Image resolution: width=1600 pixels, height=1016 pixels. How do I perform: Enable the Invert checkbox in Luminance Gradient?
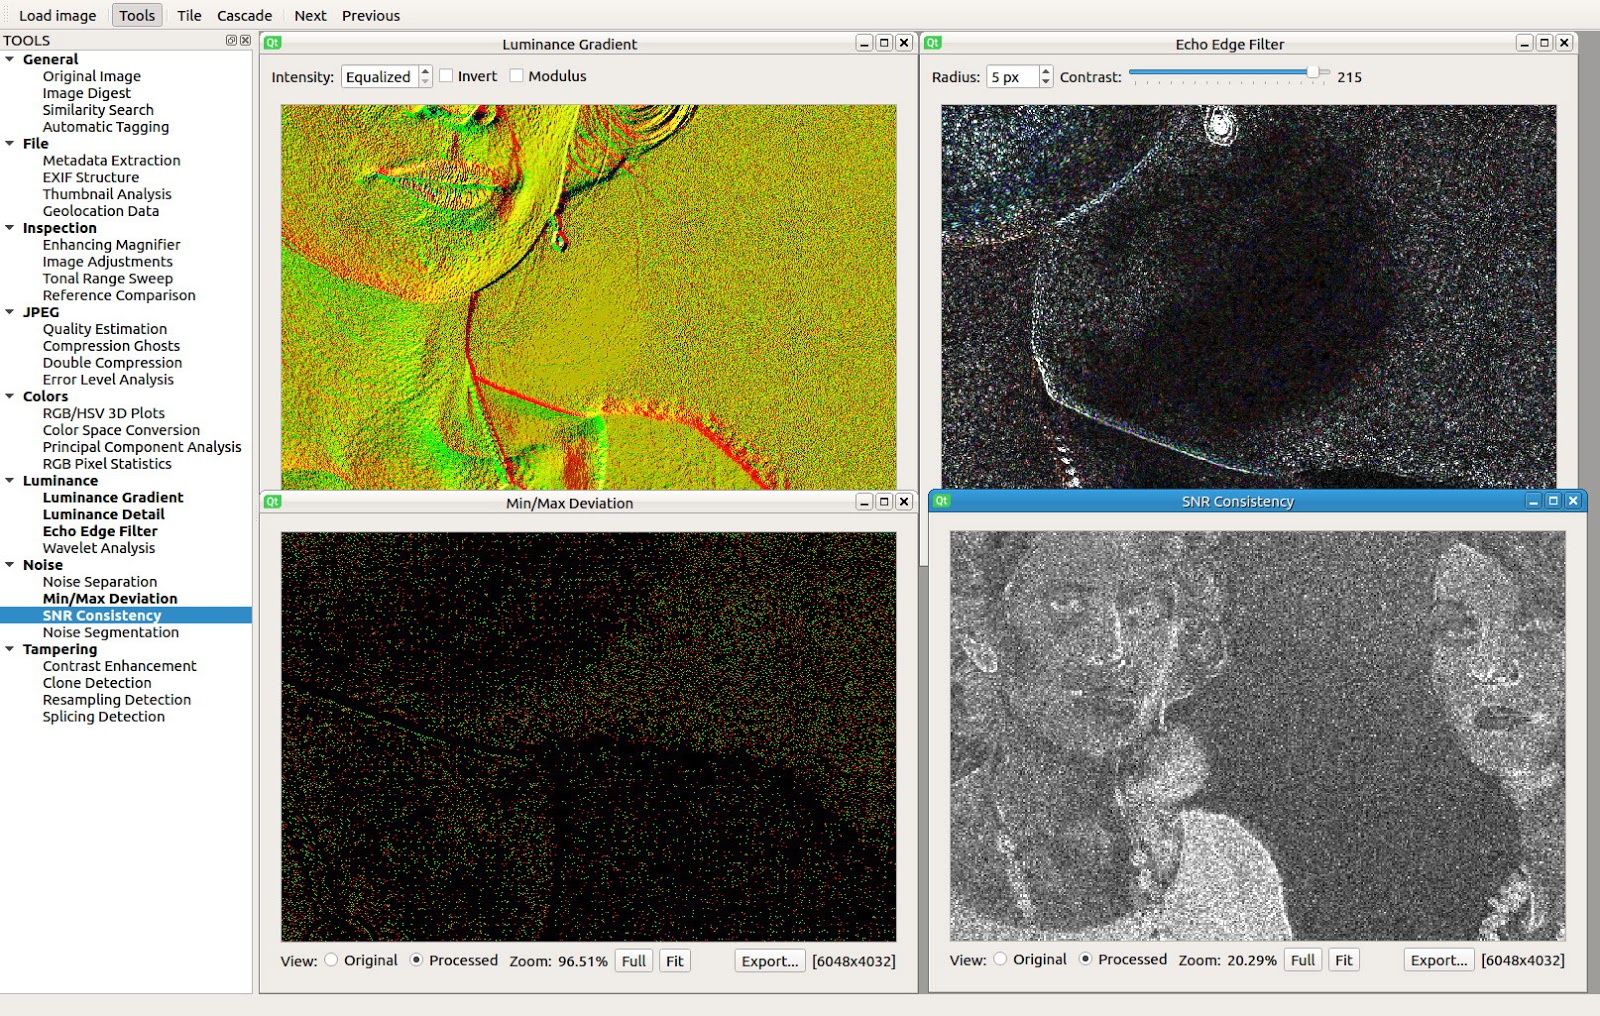[446, 75]
